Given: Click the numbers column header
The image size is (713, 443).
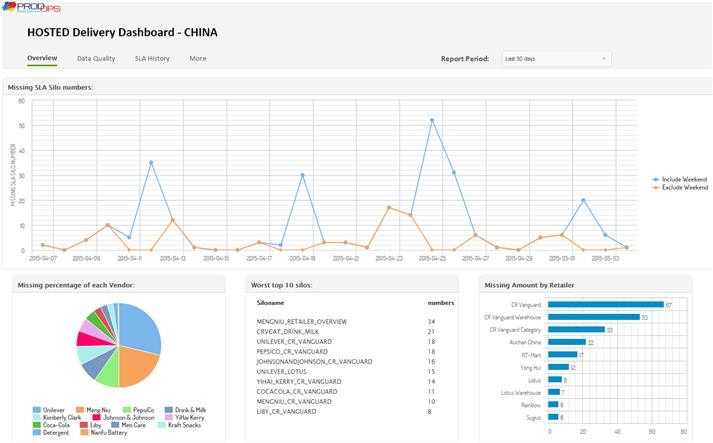Looking at the screenshot, I should (441, 303).
